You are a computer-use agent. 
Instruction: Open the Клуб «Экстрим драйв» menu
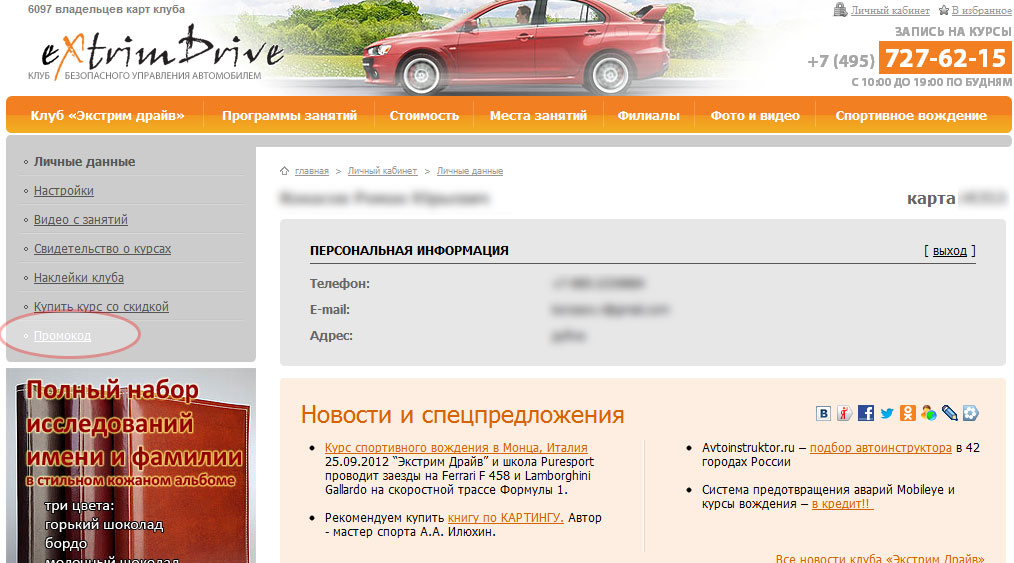pos(107,116)
